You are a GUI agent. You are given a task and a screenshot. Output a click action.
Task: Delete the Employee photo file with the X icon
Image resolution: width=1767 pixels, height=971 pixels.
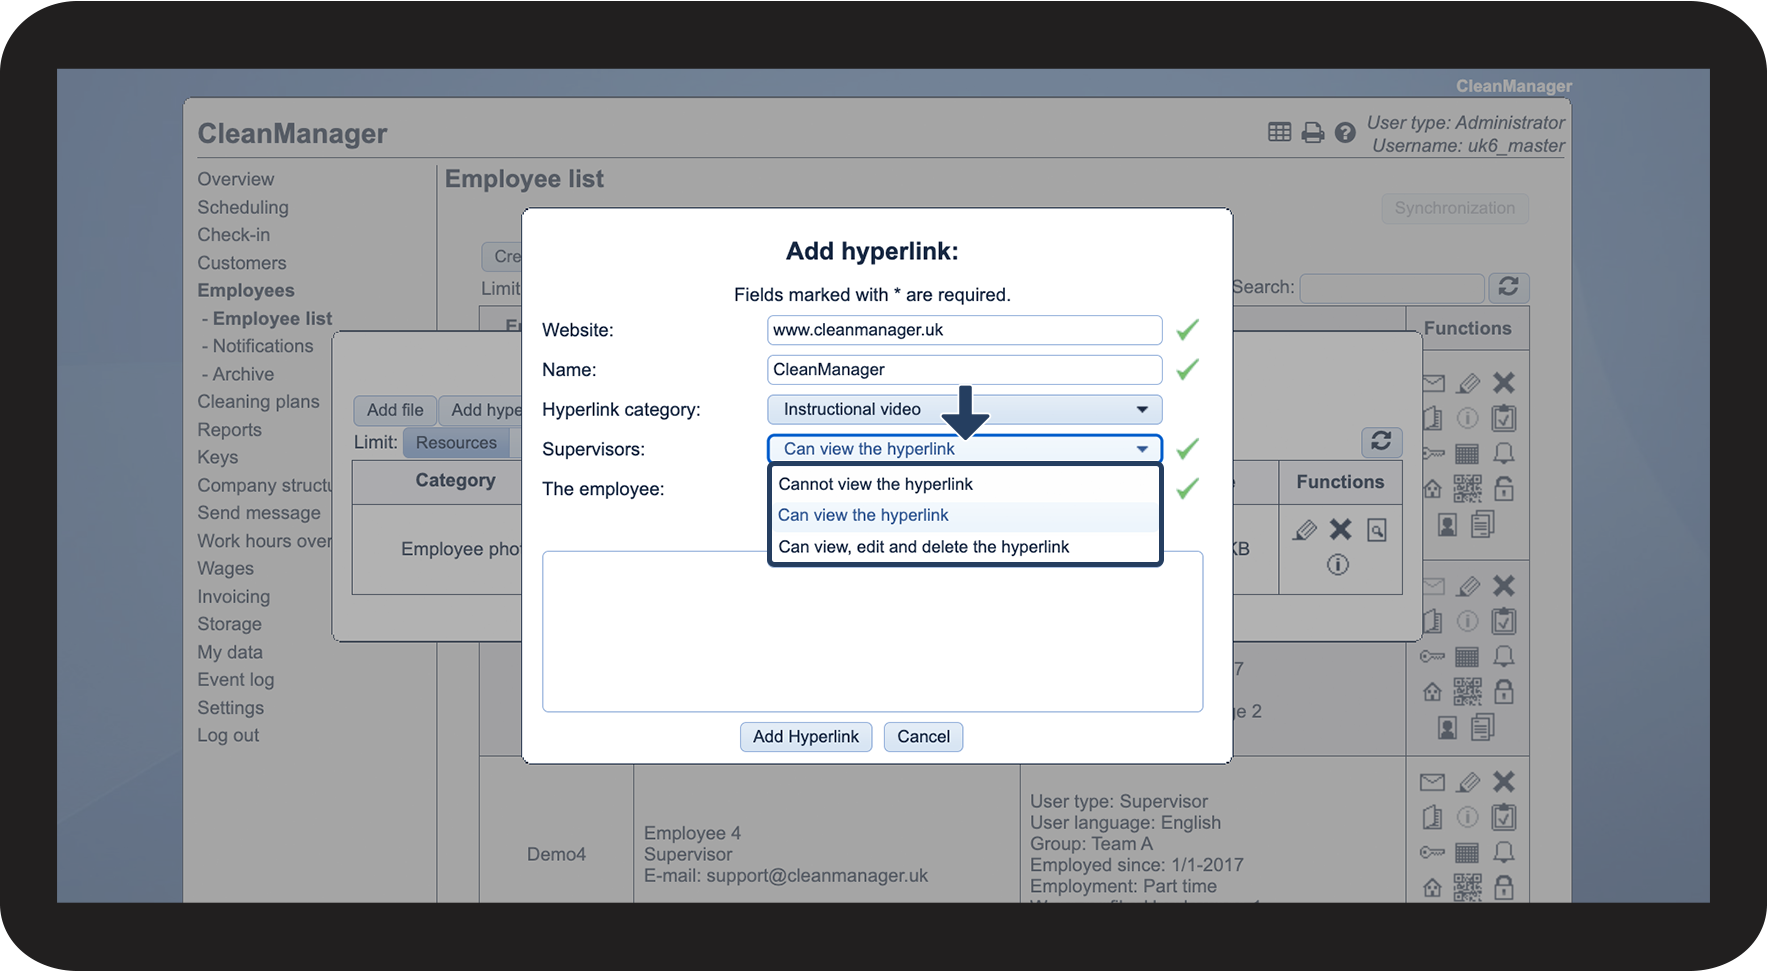coord(1340,529)
